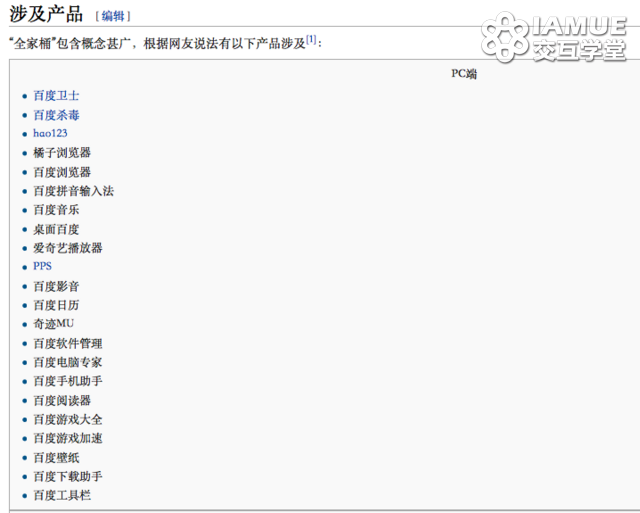Select the 百度电脑专家 list item
The image size is (640, 513).
coord(68,362)
